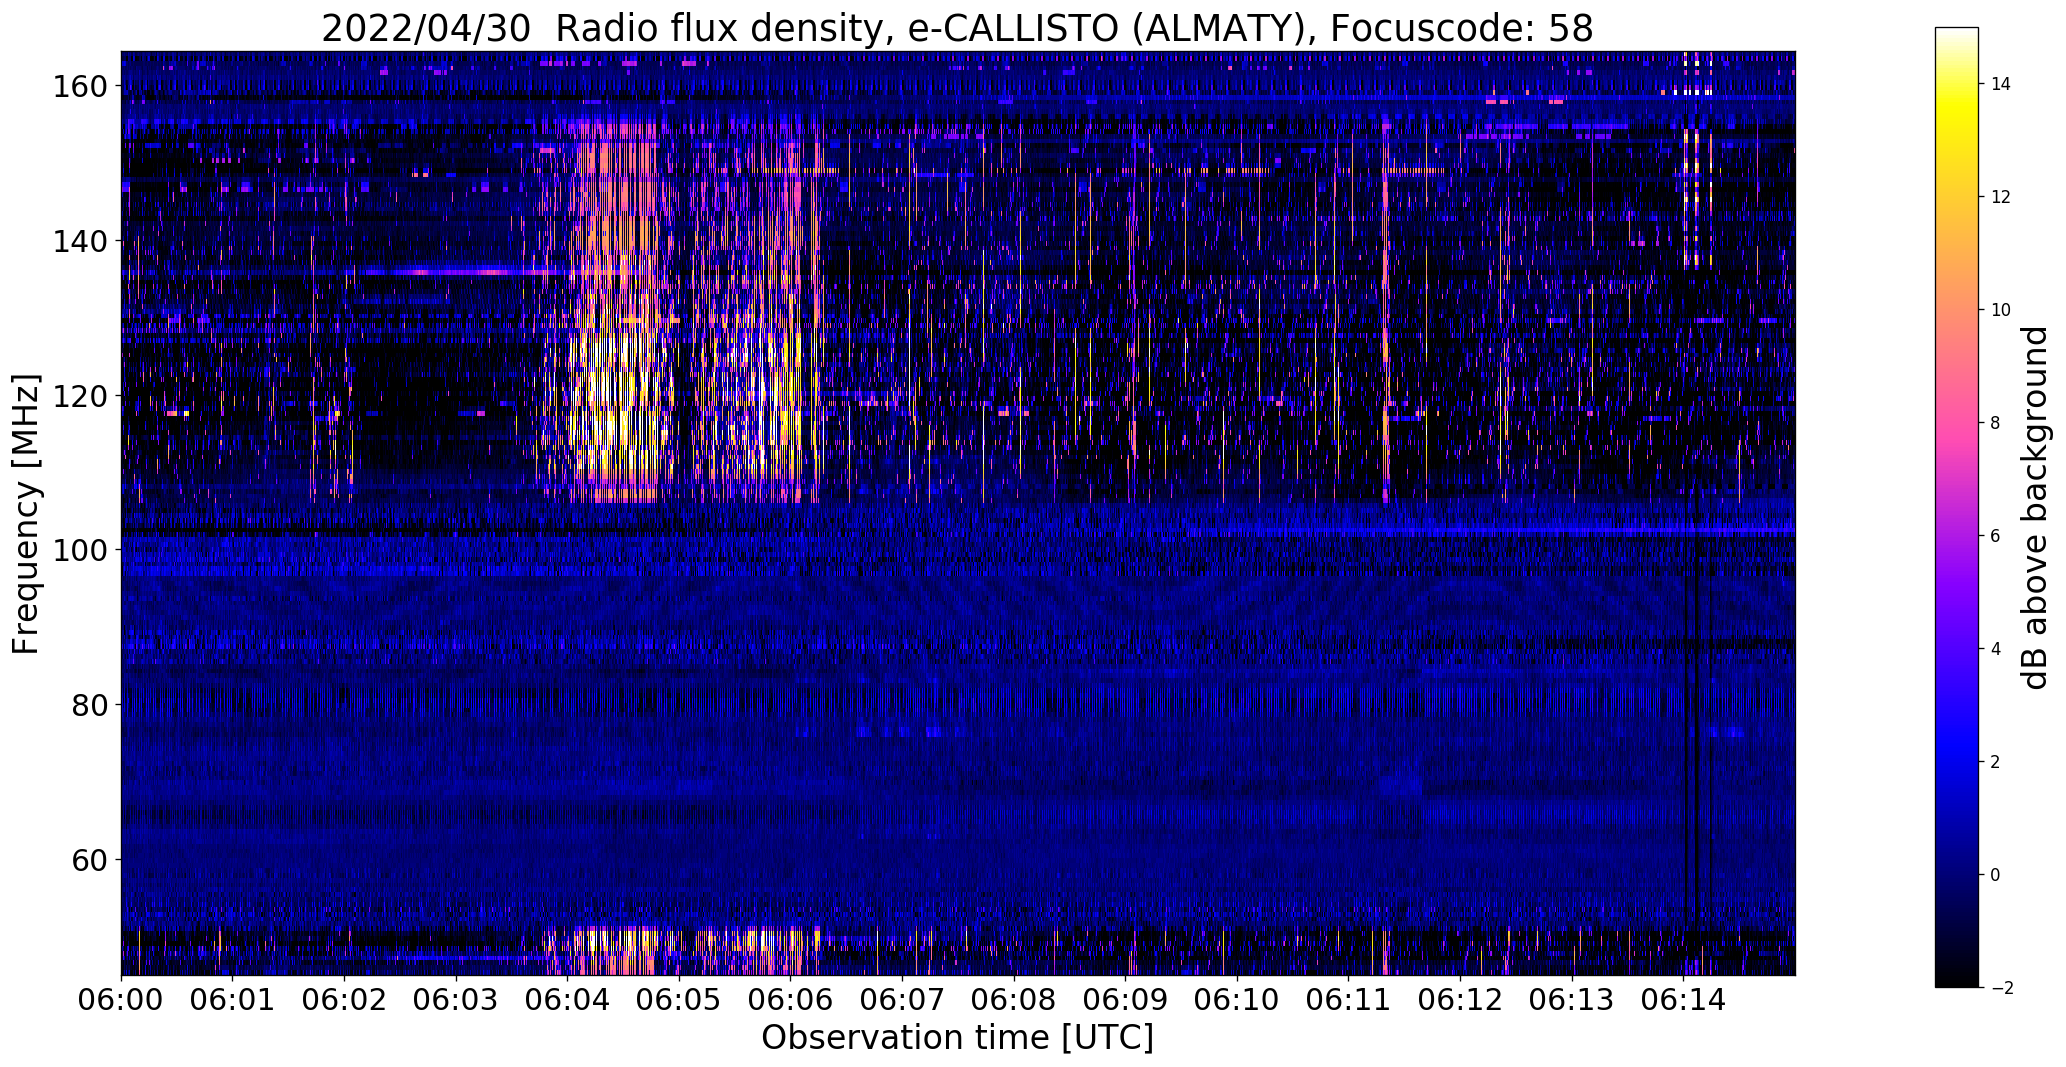Viewport: 2066px width, 1067px height.
Task: Click the colorbar tick label 0
Action: pos(1996,875)
